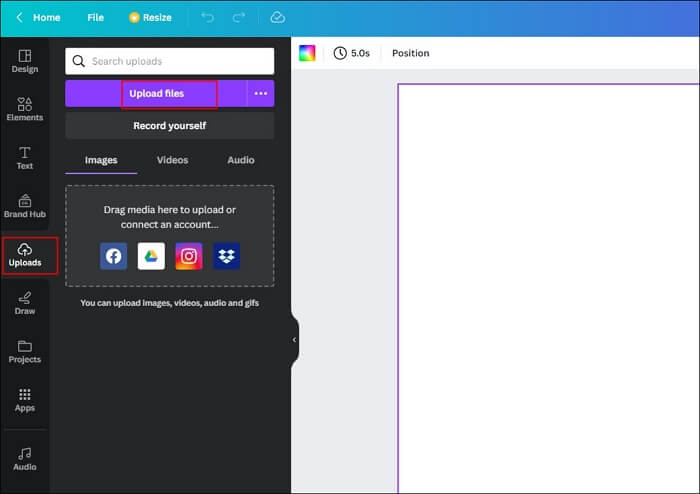Collapse the side panel with arrow handle

pyautogui.click(x=294, y=340)
